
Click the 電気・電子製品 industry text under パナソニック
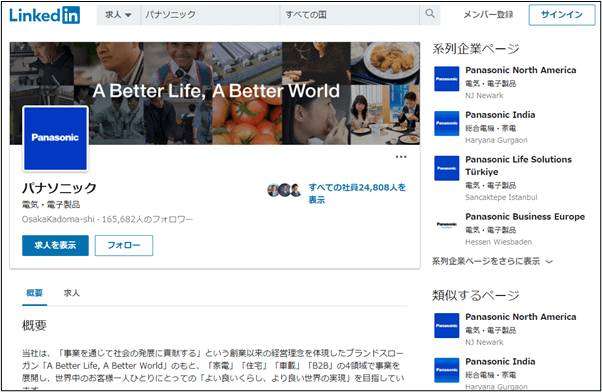click(51, 205)
